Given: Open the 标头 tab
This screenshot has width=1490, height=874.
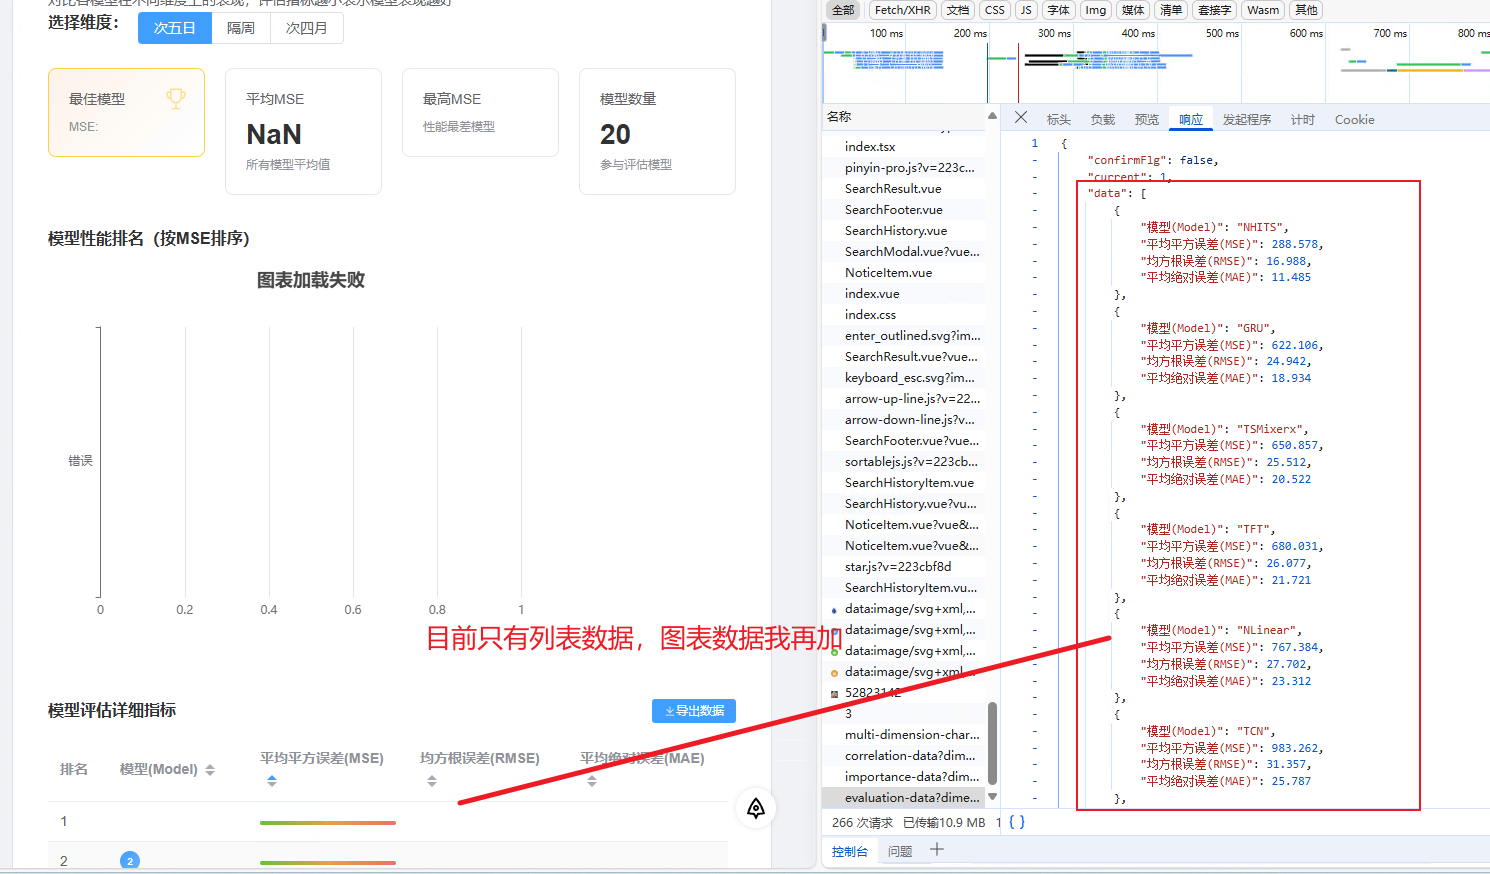Looking at the screenshot, I should [x=1058, y=120].
